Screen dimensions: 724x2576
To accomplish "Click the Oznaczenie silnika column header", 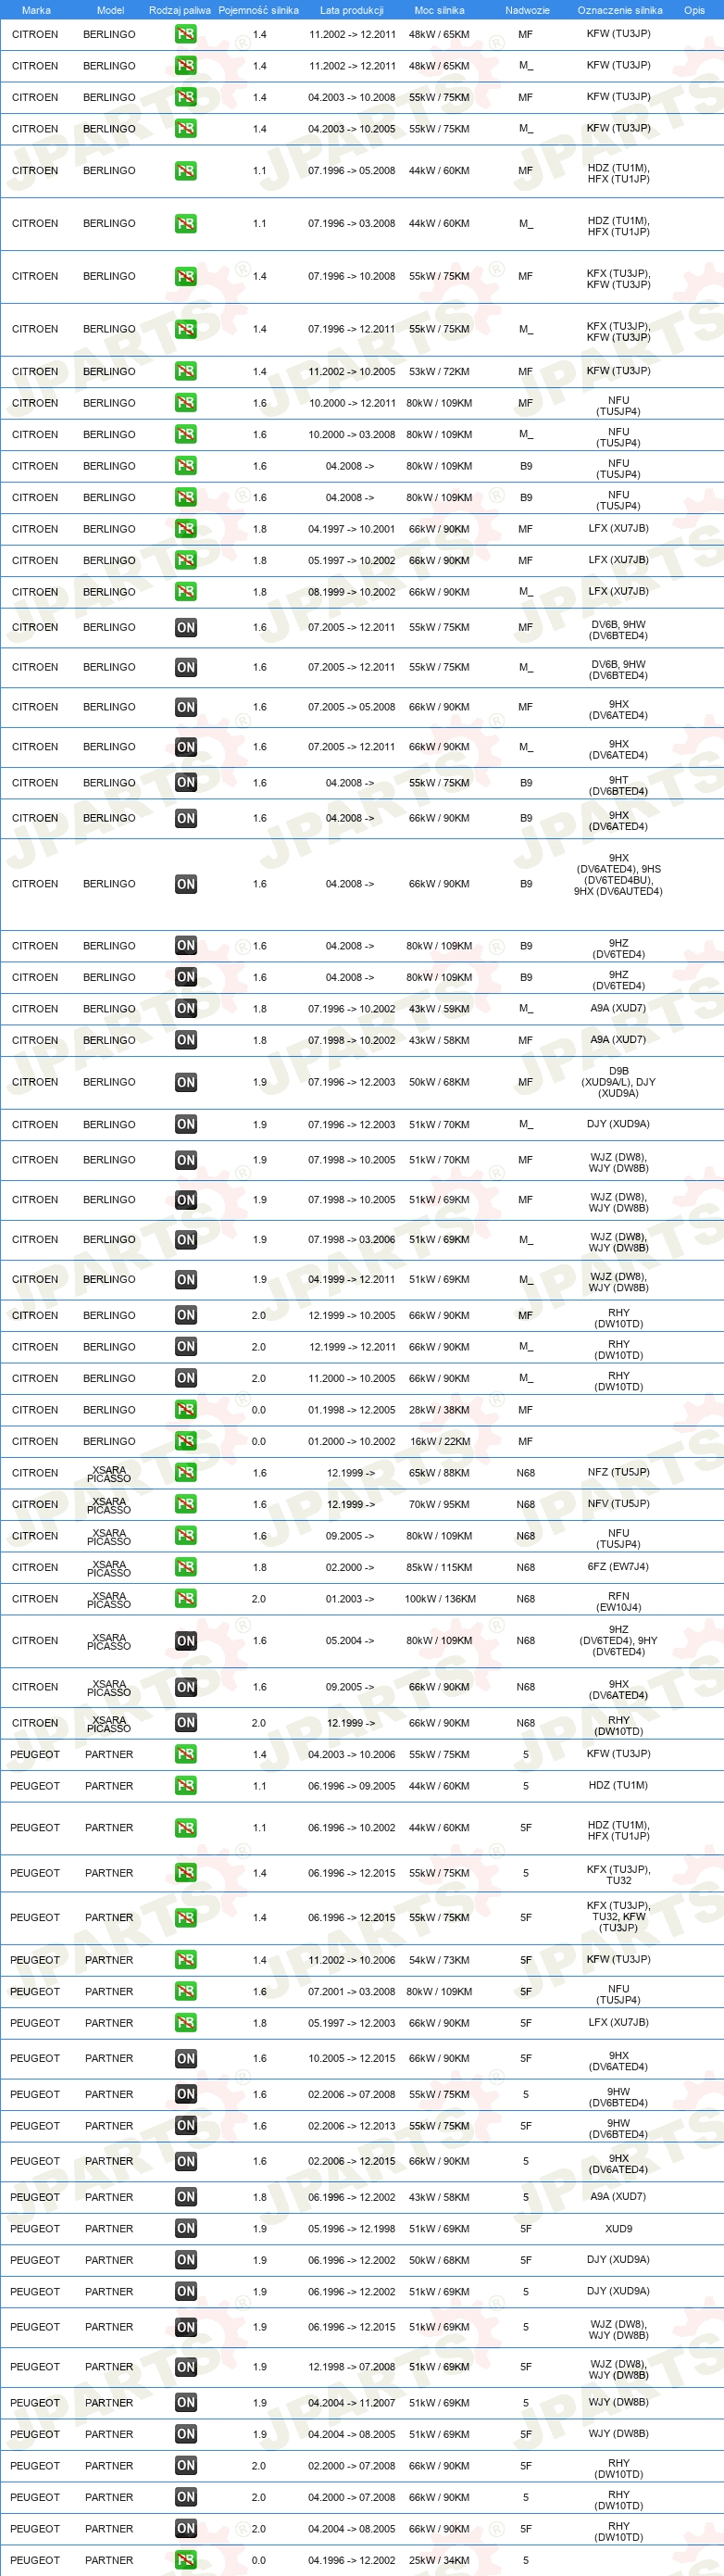I will tap(620, 10).
